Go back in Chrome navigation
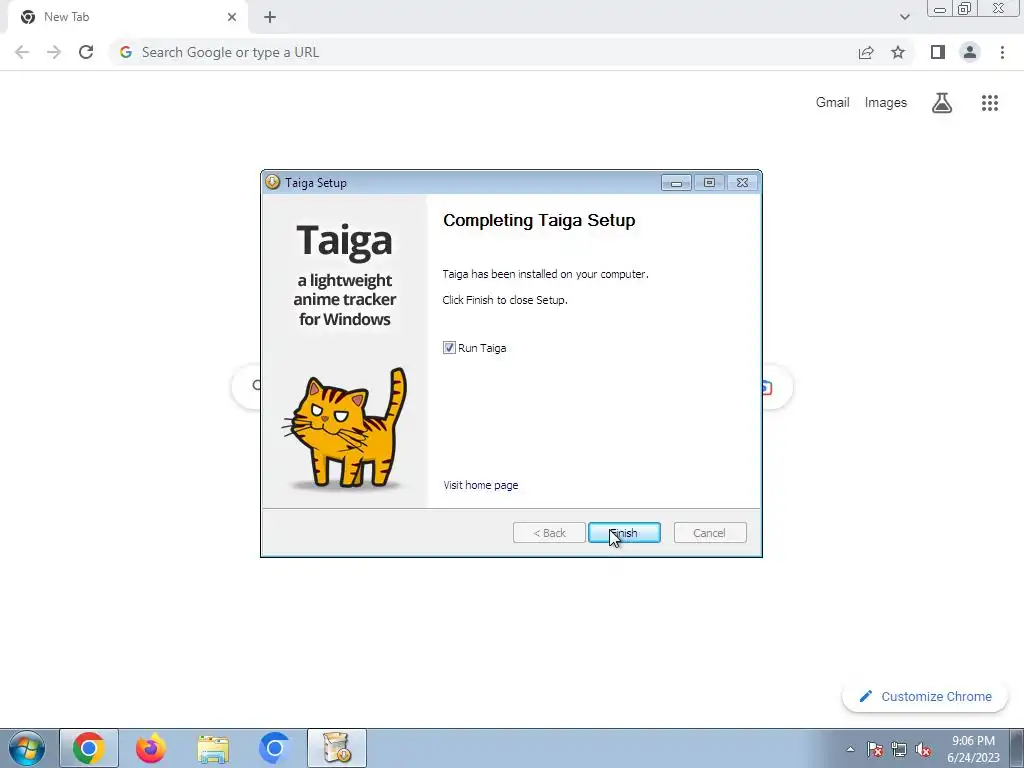 tap(22, 52)
